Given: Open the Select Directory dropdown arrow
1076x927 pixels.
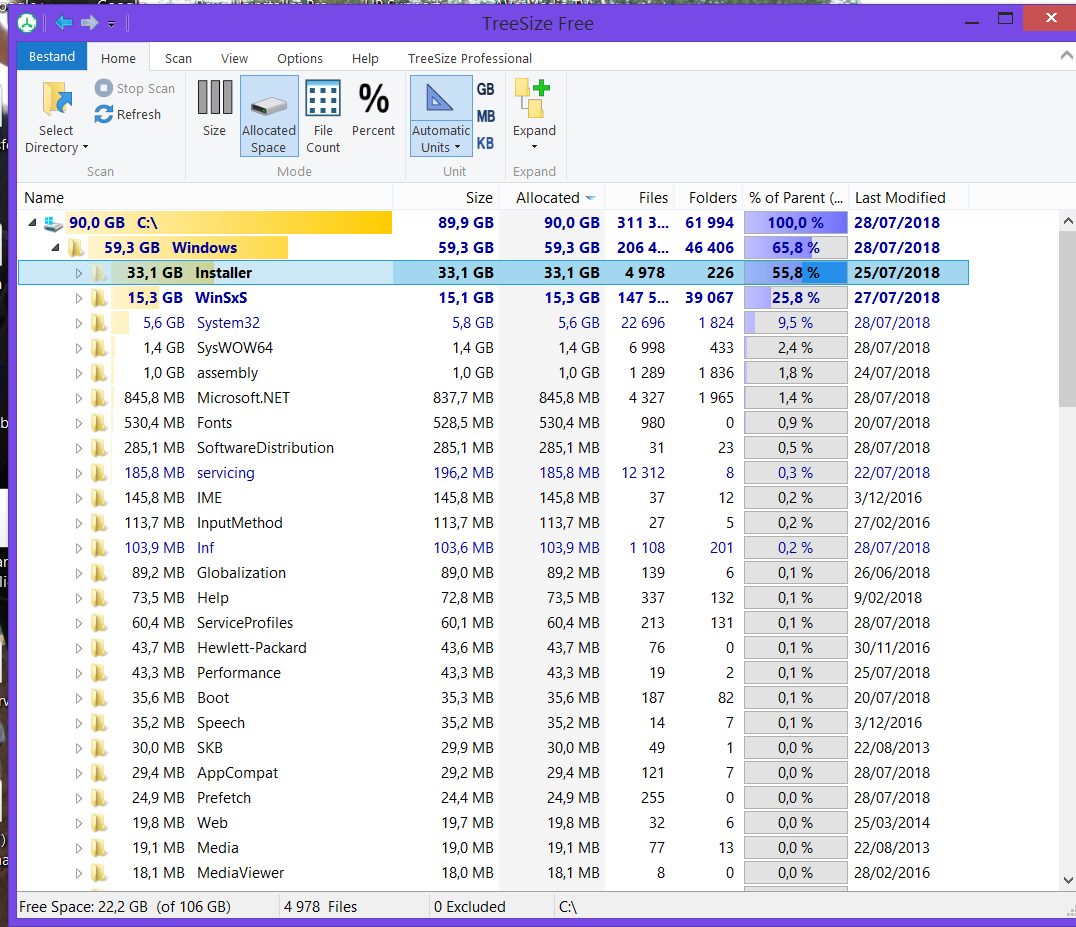Looking at the screenshot, I should (x=85, y=148).
